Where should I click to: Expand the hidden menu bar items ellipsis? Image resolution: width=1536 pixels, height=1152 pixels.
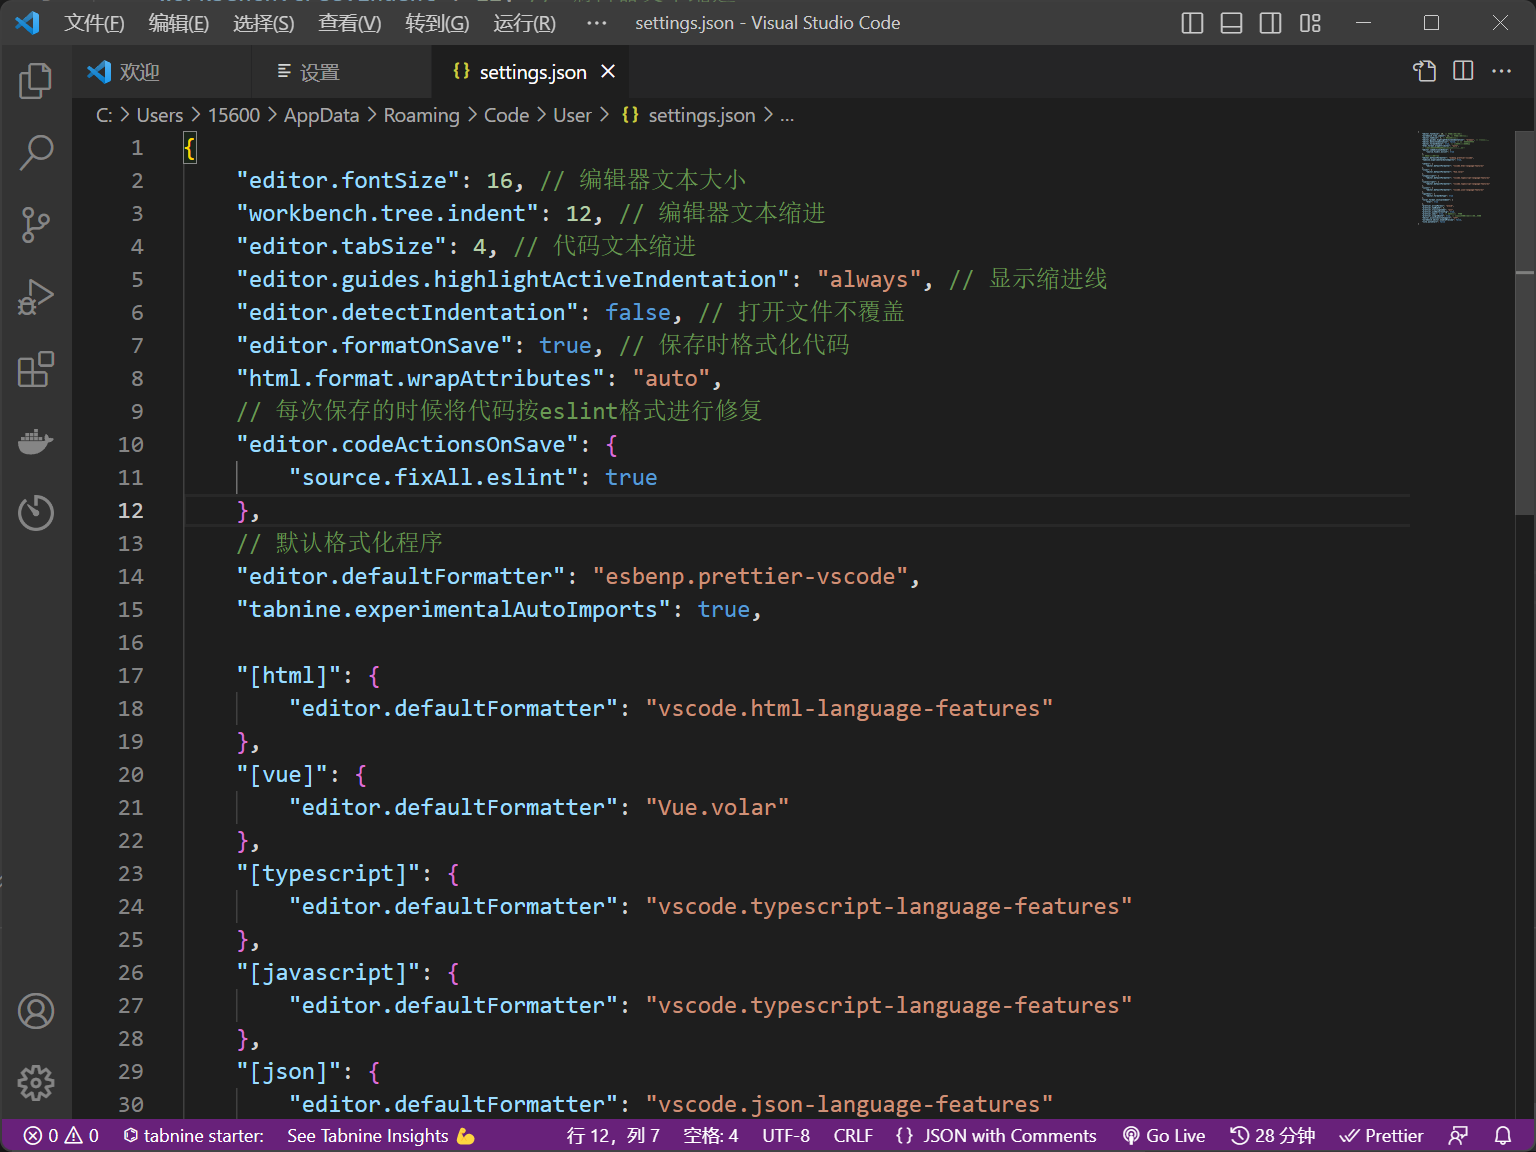coord(597,23)
